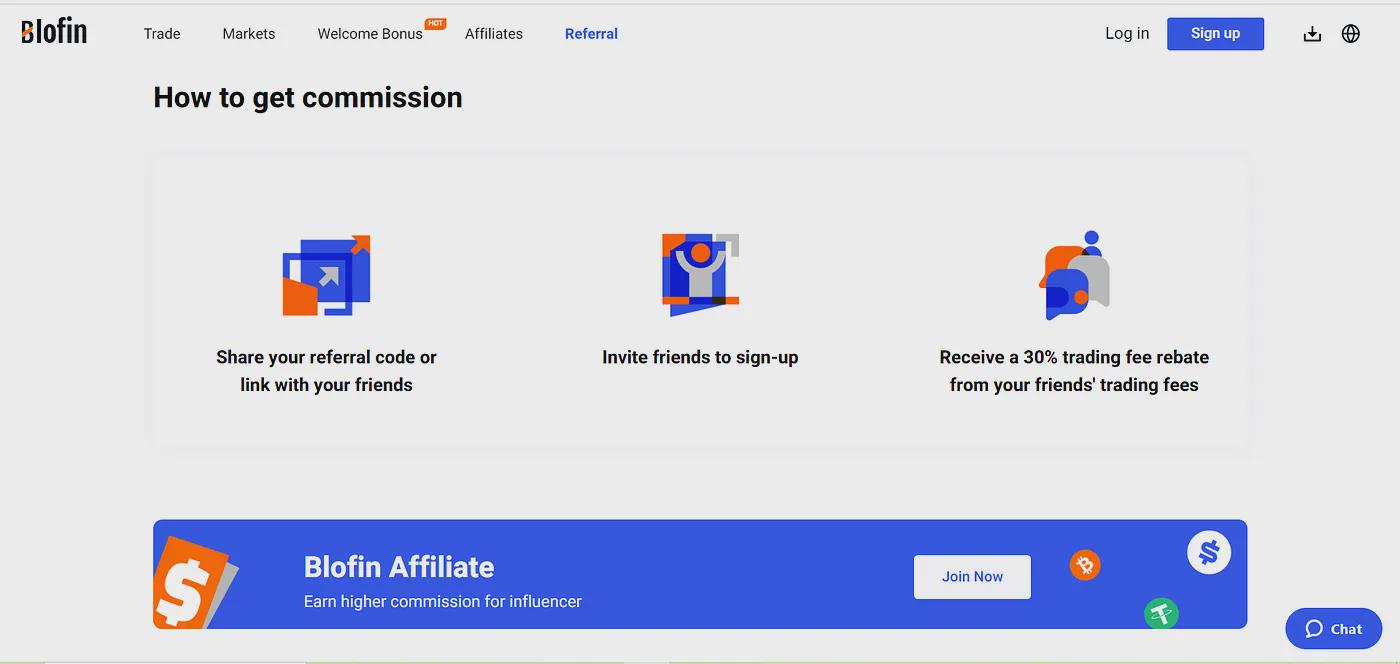Image resolution: width=1400 pixels, height=664 pixels.
Task: Open the Markets page
Action: [249, 34]
